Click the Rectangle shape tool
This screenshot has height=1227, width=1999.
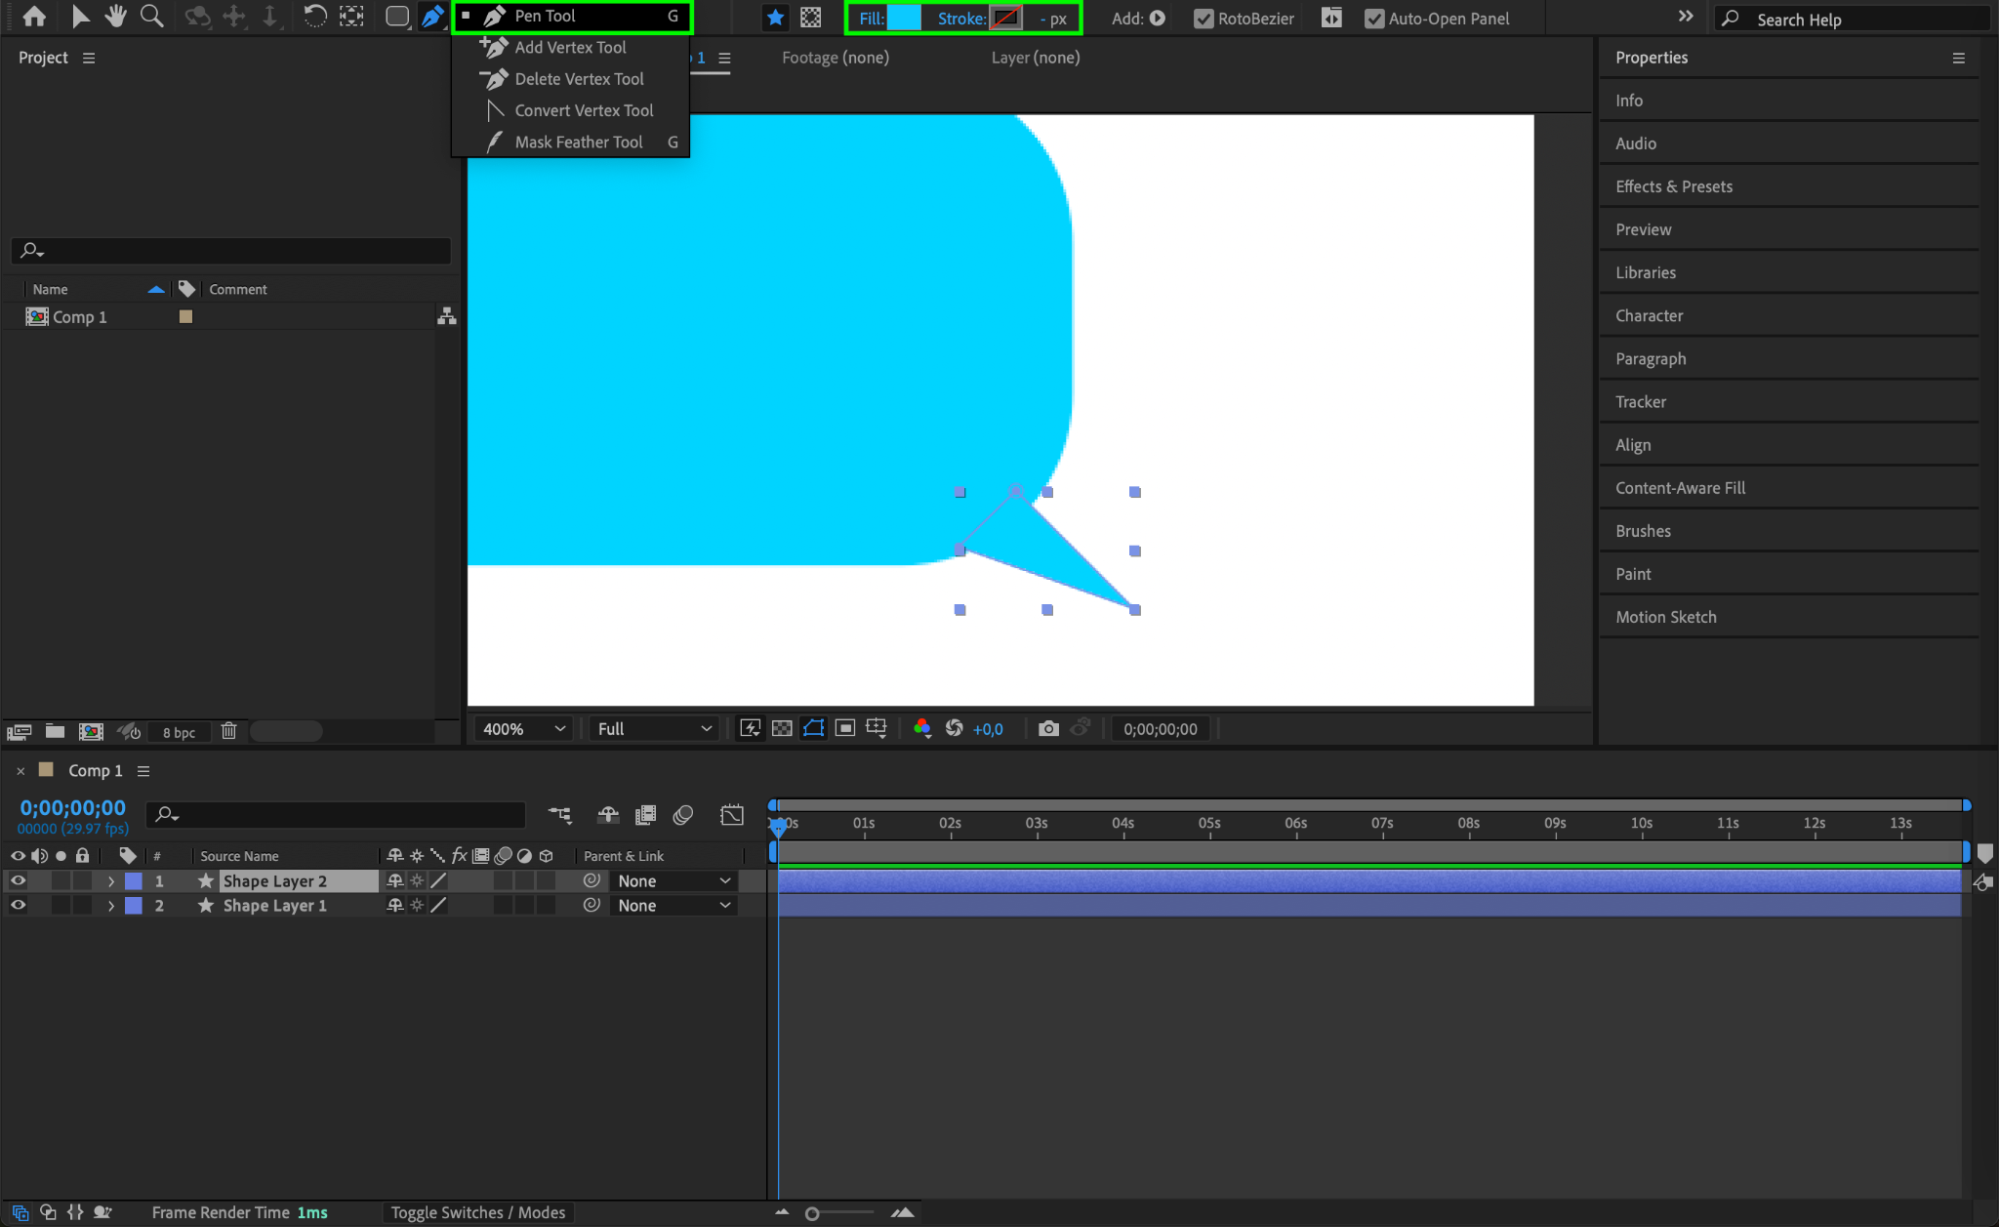[397, 16]
